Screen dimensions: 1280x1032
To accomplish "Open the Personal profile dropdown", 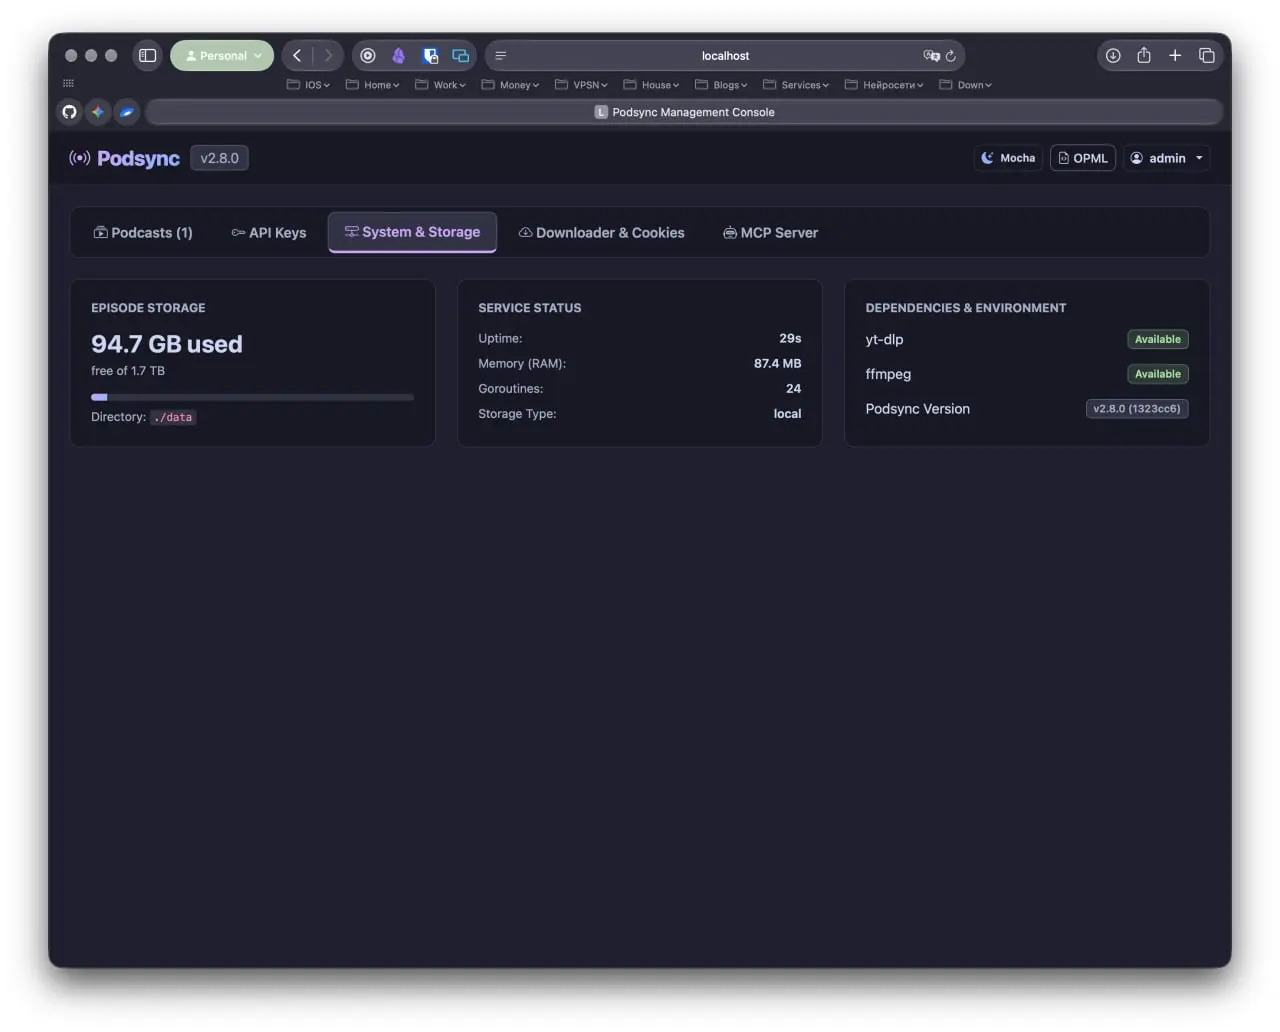I will coord(222,56).
